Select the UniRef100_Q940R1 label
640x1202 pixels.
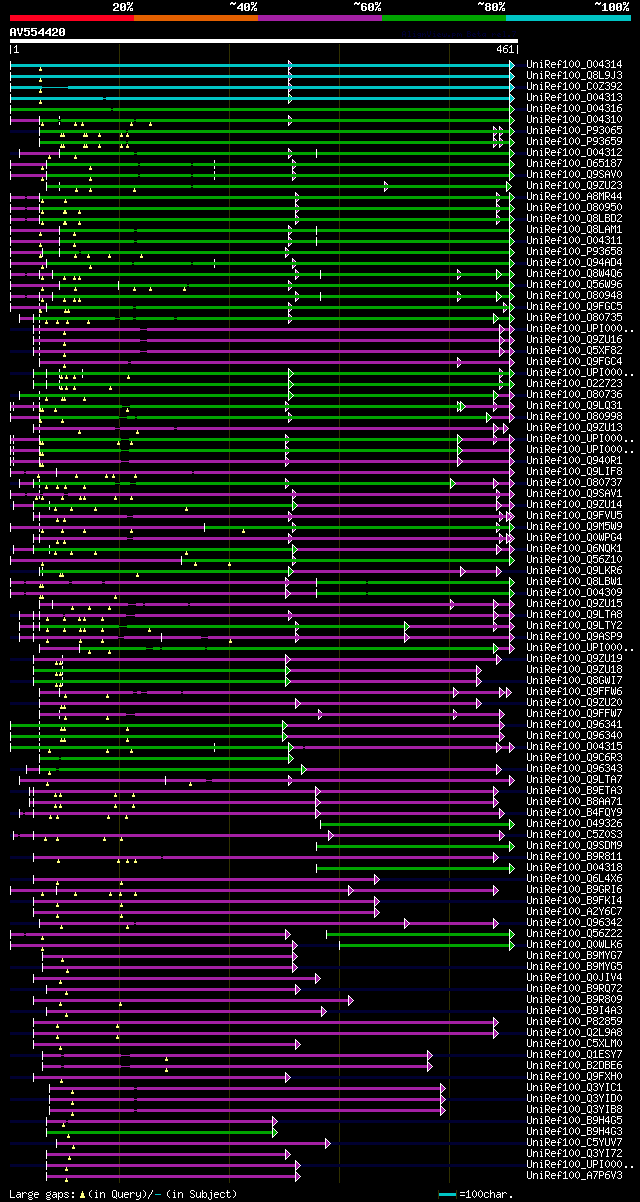point(574,460)
